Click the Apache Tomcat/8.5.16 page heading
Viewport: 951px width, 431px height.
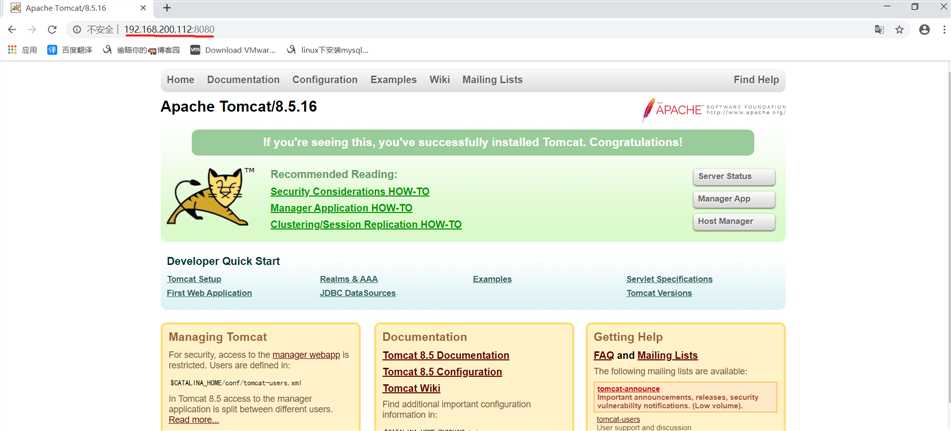tap(238, 107)
